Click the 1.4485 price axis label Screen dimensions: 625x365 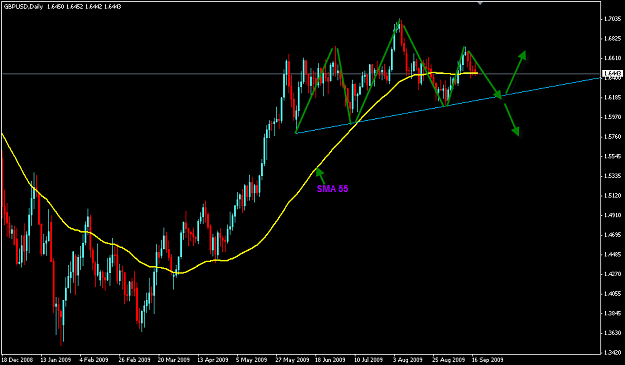[x=613, y=254]
